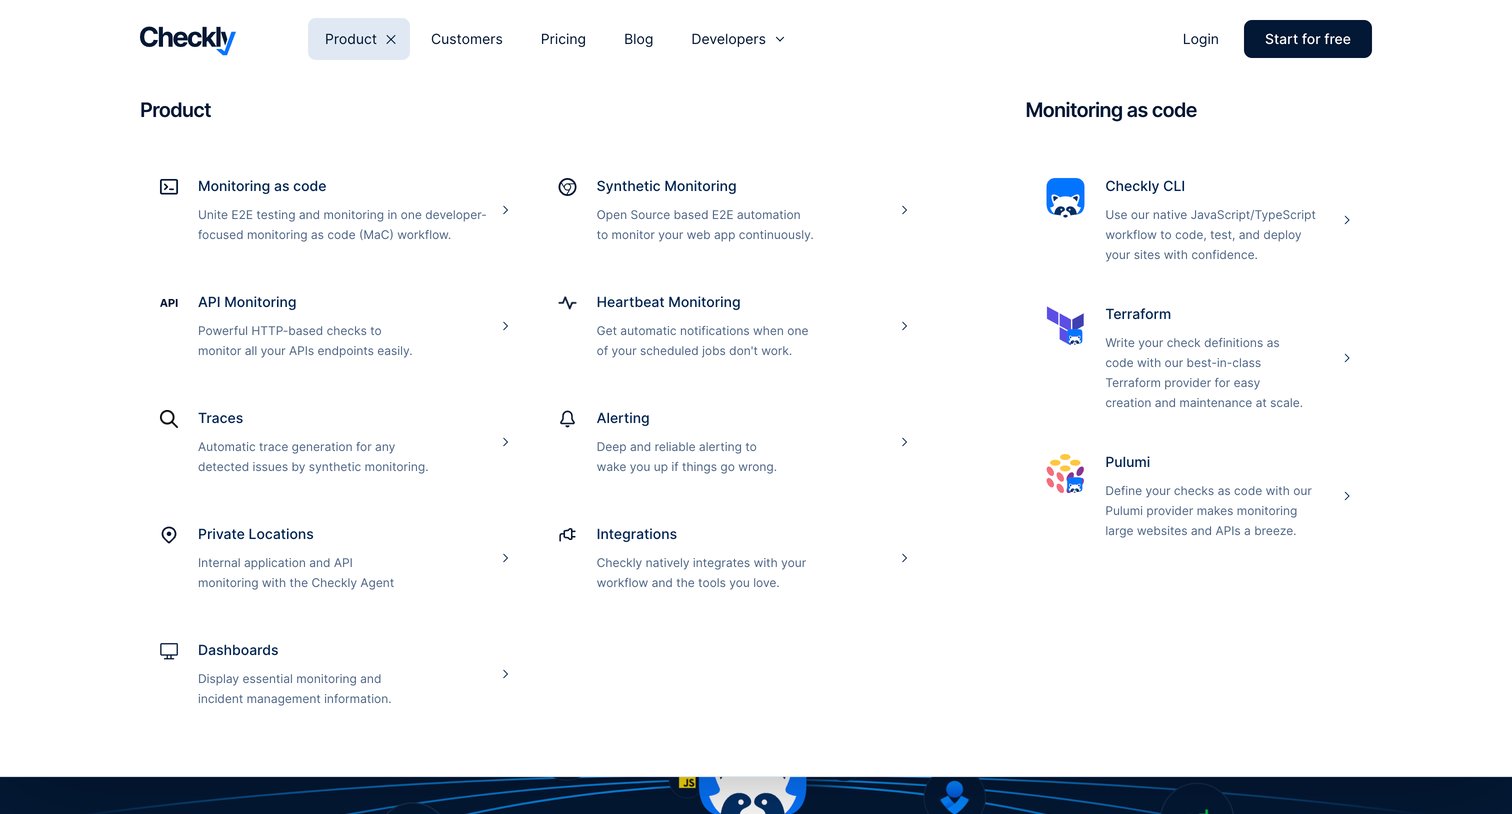Click chevron next to Pulumi
The height and width of the screenshot is (814, 1512).
pos(1347,496)
